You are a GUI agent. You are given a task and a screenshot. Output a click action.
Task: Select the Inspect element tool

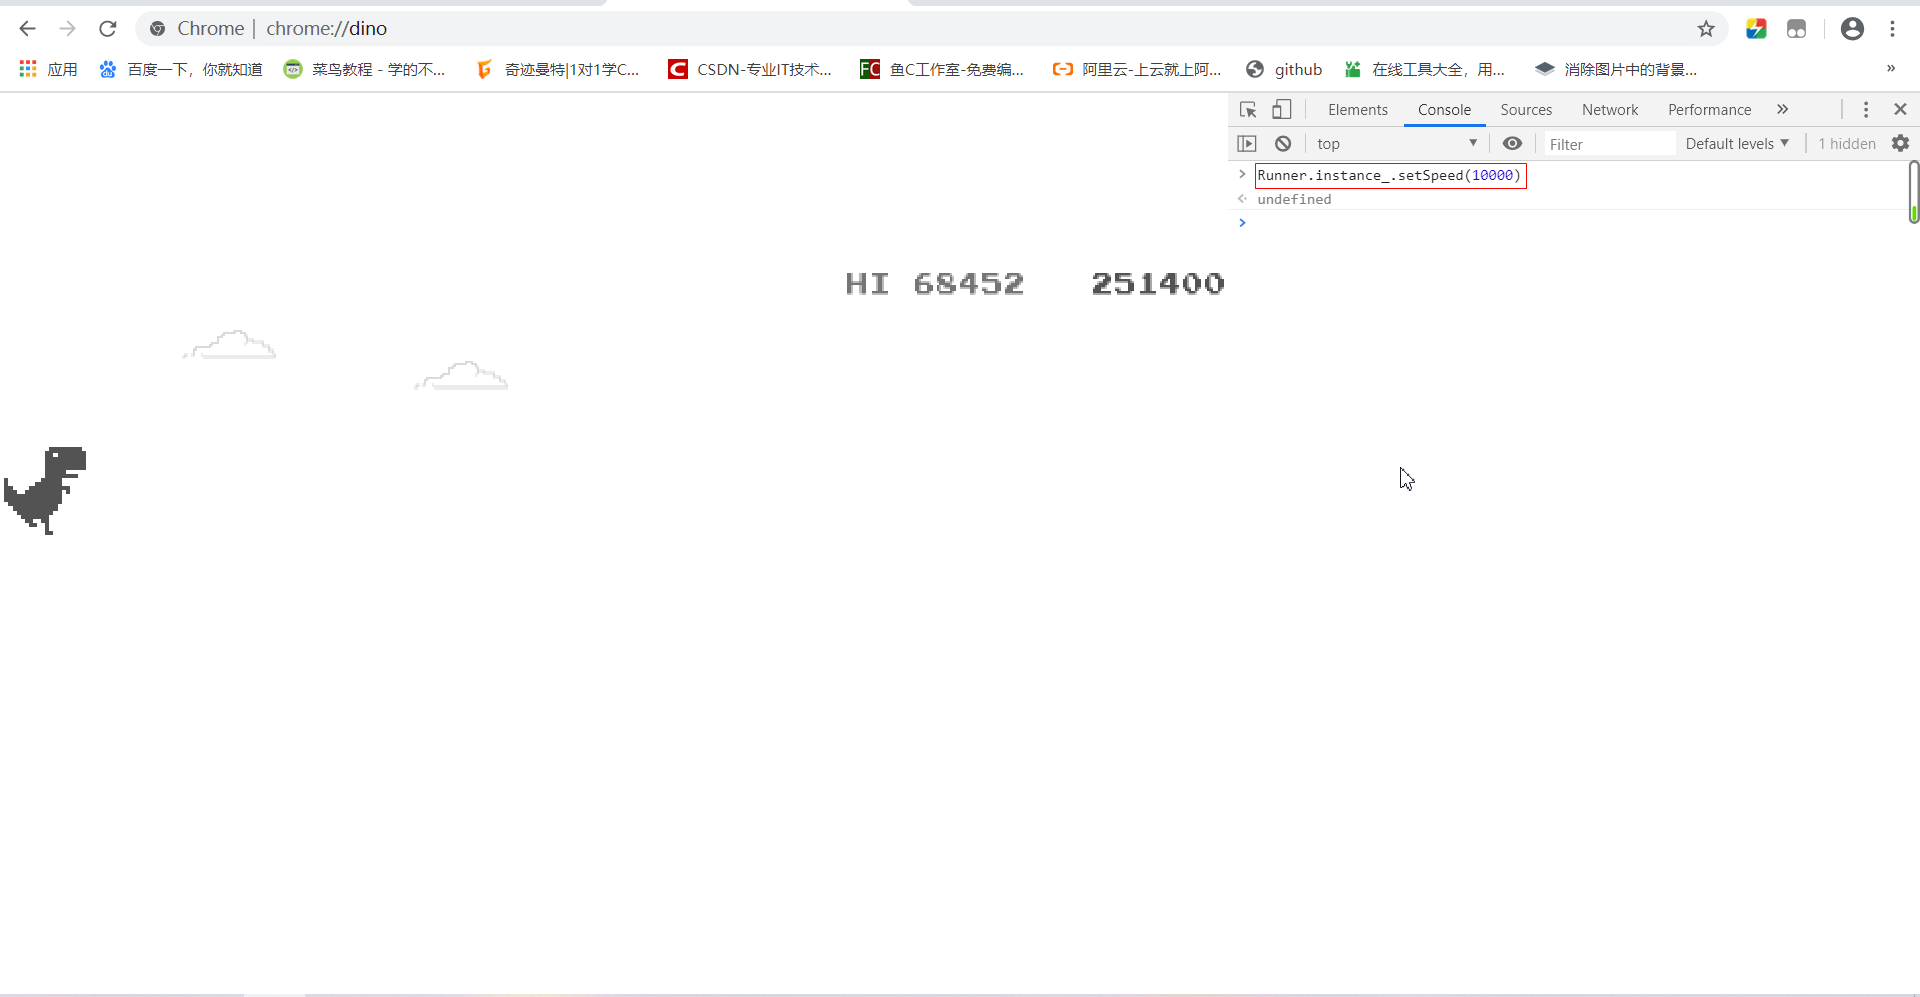coord(1247,110)
